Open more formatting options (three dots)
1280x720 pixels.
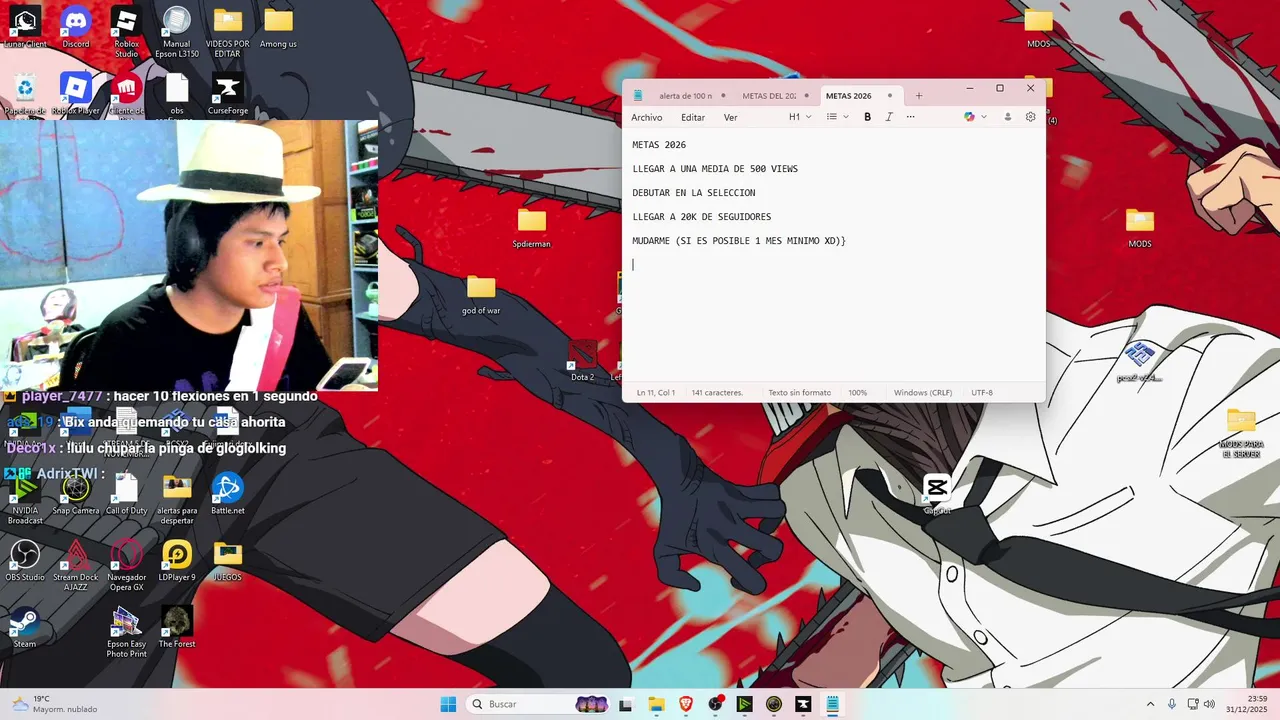(910, 117)
